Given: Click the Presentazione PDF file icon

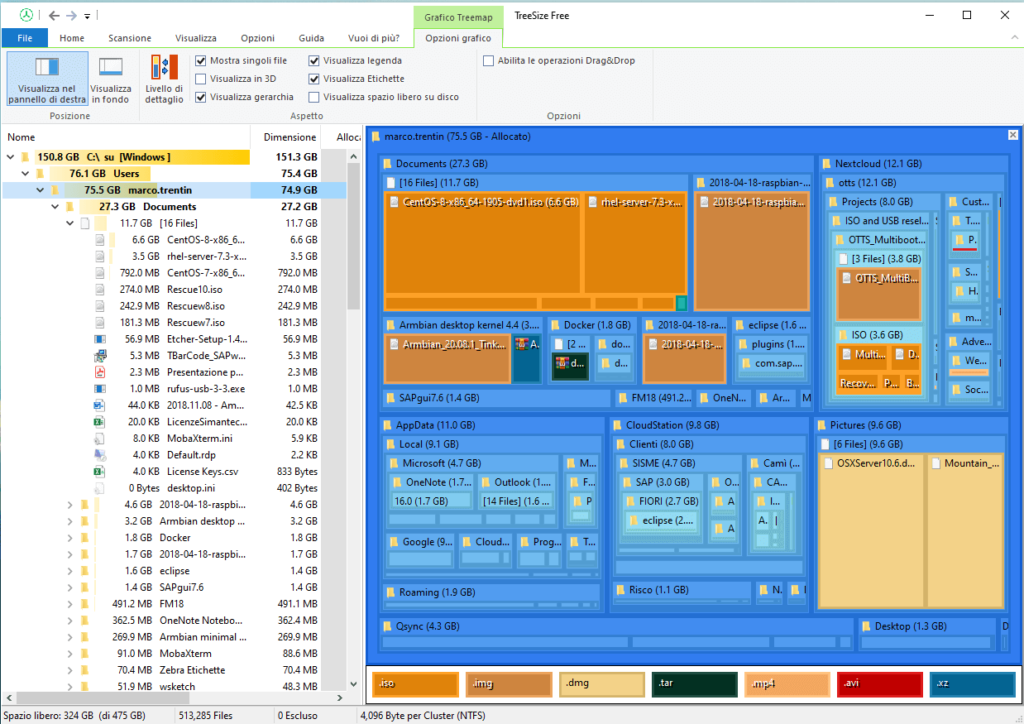Looking at the screenshot, I should click(100, 372).
